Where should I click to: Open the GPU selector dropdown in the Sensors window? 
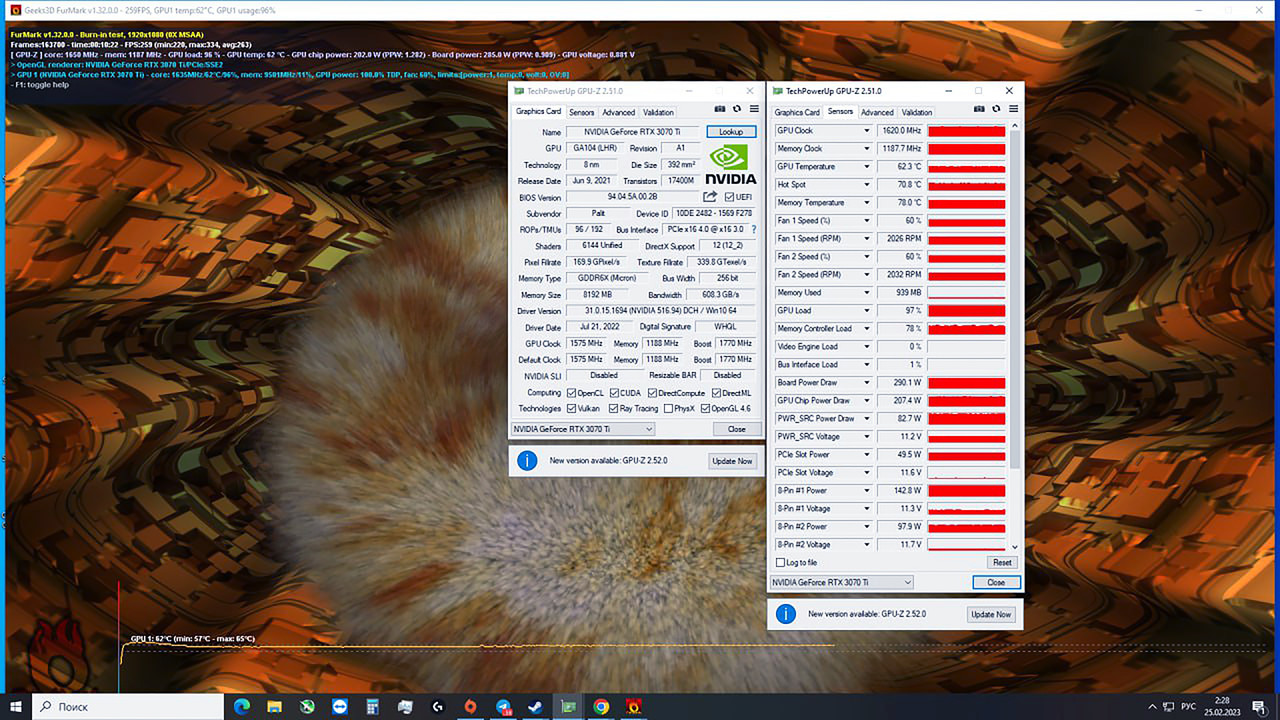pos(842,582)
